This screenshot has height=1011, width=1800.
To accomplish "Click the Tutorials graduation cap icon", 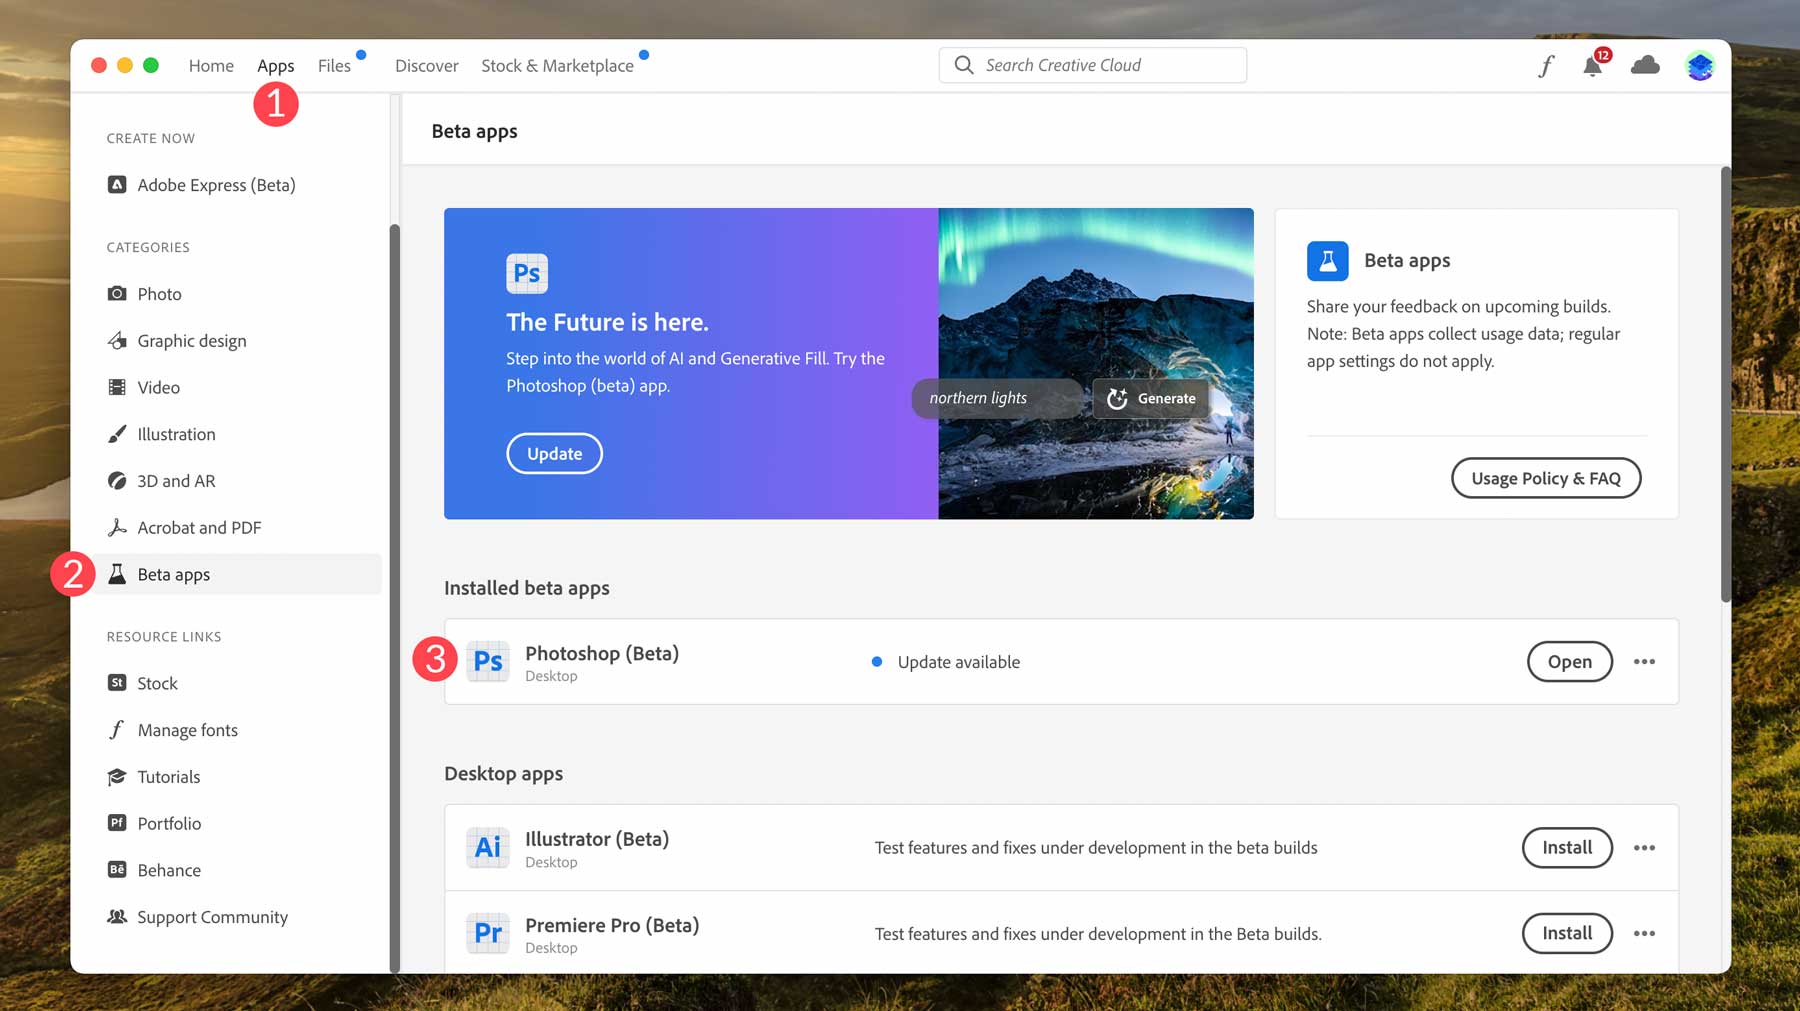I will point(117,776).
